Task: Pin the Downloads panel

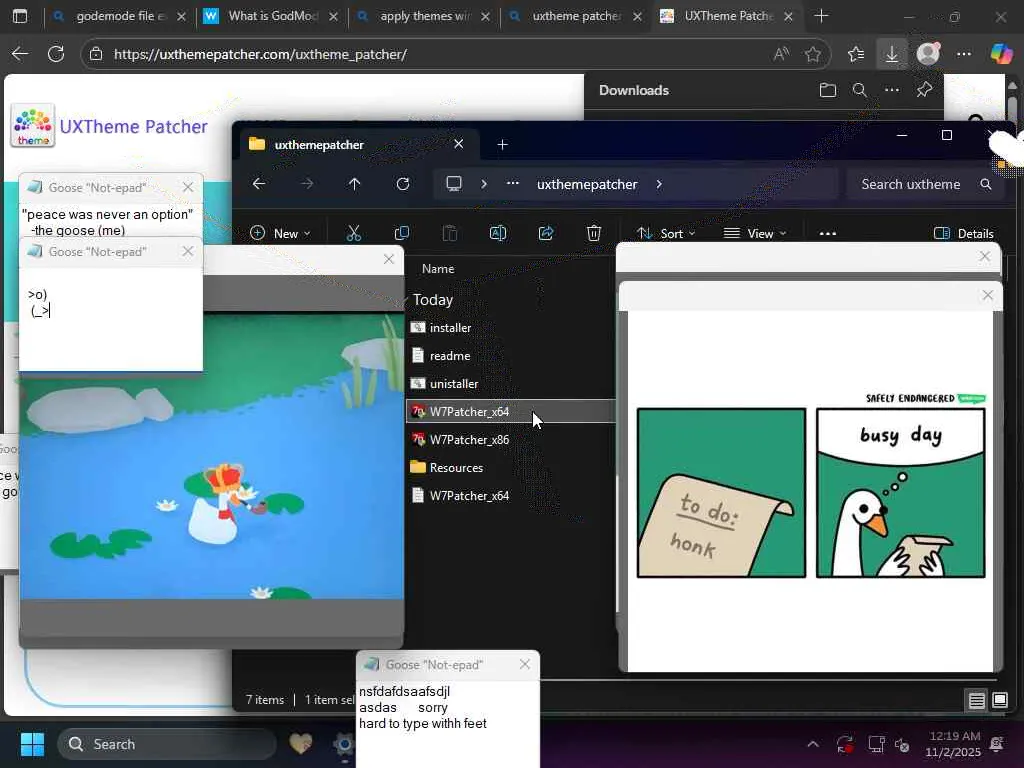Action: tap(924, 90)
